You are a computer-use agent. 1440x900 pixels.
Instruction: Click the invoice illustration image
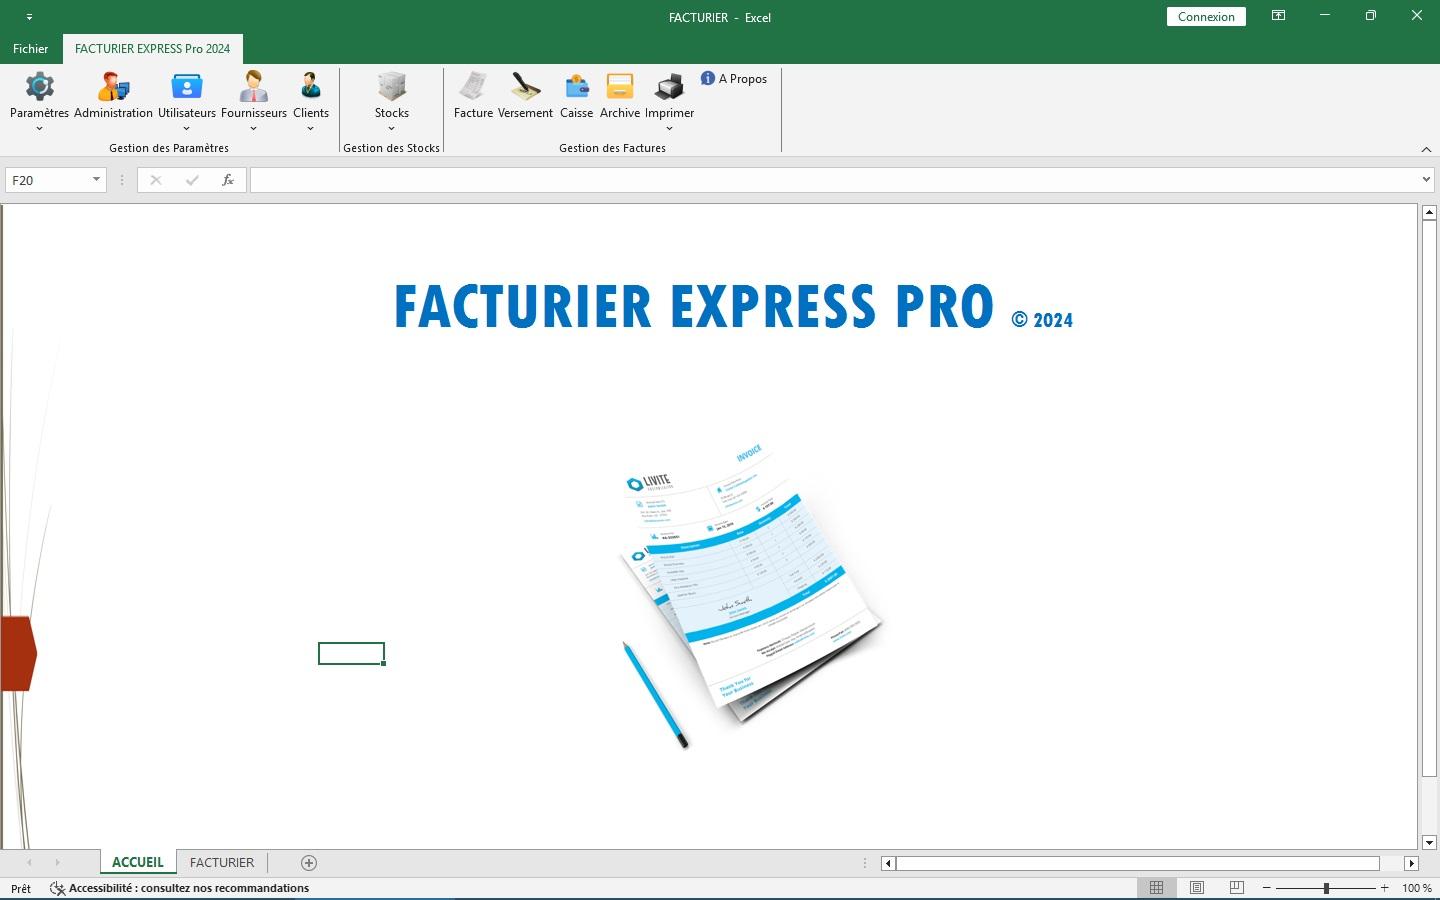752,595
